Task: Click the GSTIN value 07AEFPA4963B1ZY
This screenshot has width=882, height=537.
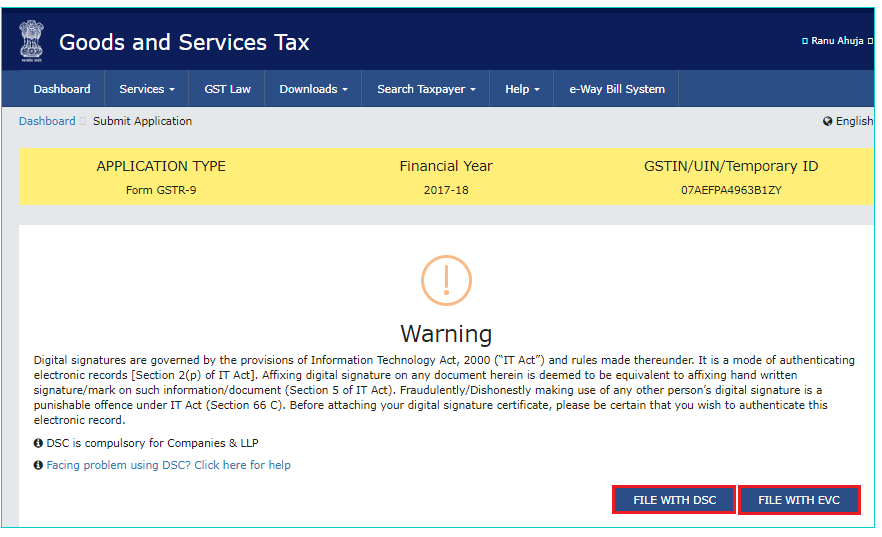Action: pyautogui.click(x=731, y=190)
